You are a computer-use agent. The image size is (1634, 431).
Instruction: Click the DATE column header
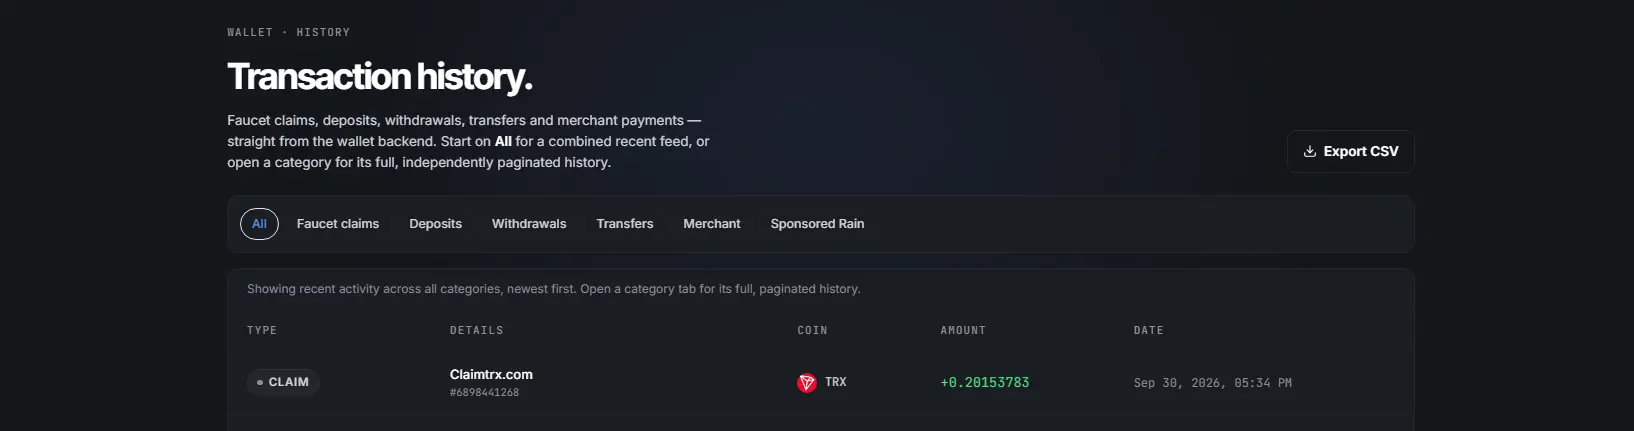[x=1148, y=331]
